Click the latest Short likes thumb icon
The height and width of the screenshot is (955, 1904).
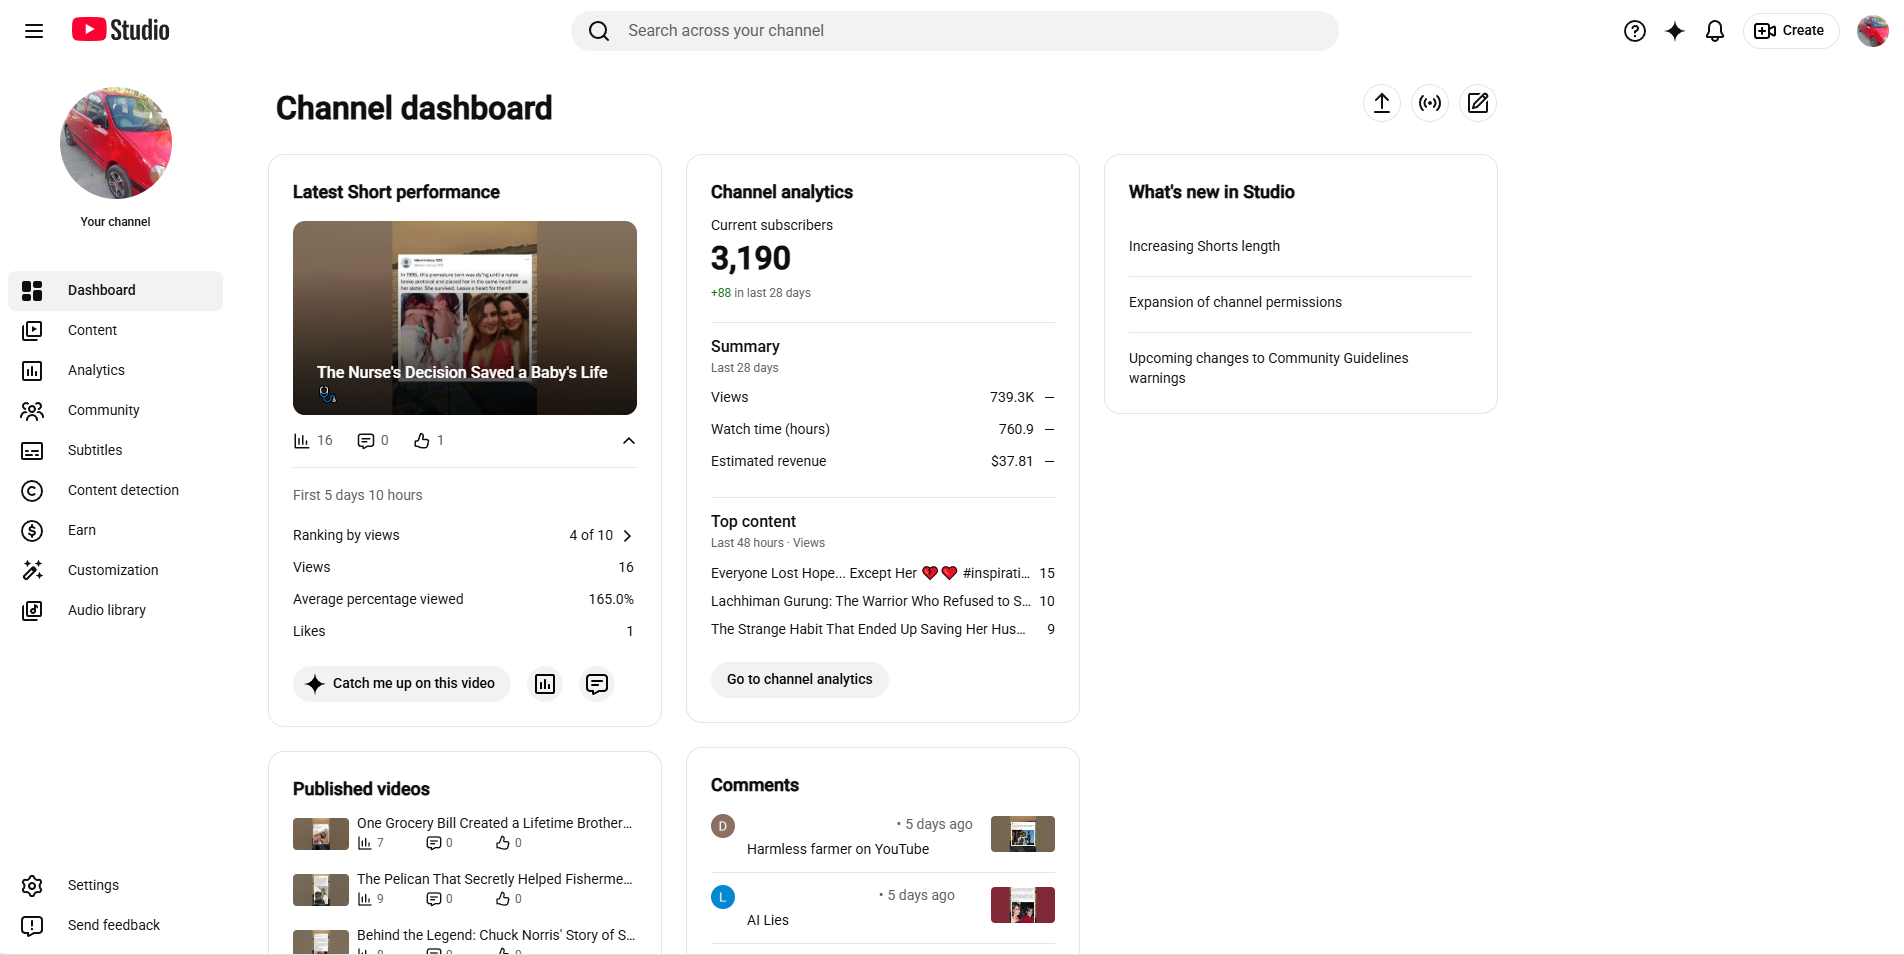[x=422, y=441]
